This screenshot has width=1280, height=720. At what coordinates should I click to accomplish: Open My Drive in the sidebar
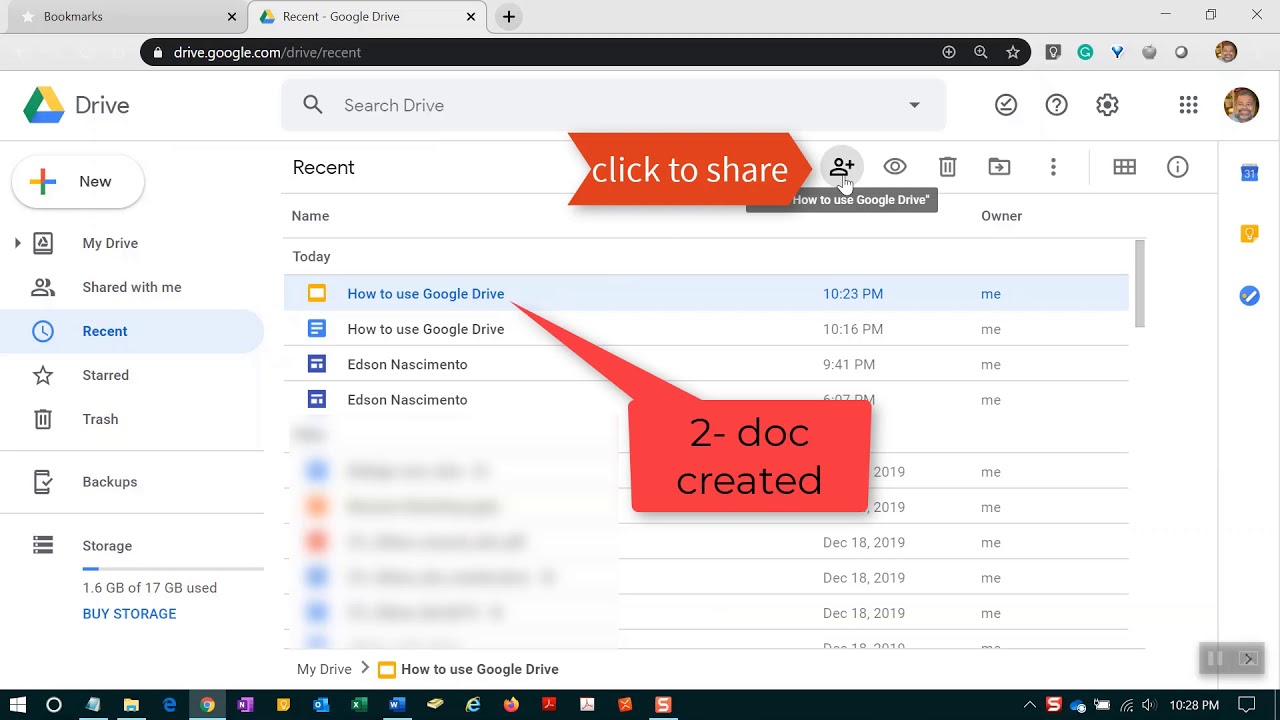pyautogui.click(x=110, y=243)
